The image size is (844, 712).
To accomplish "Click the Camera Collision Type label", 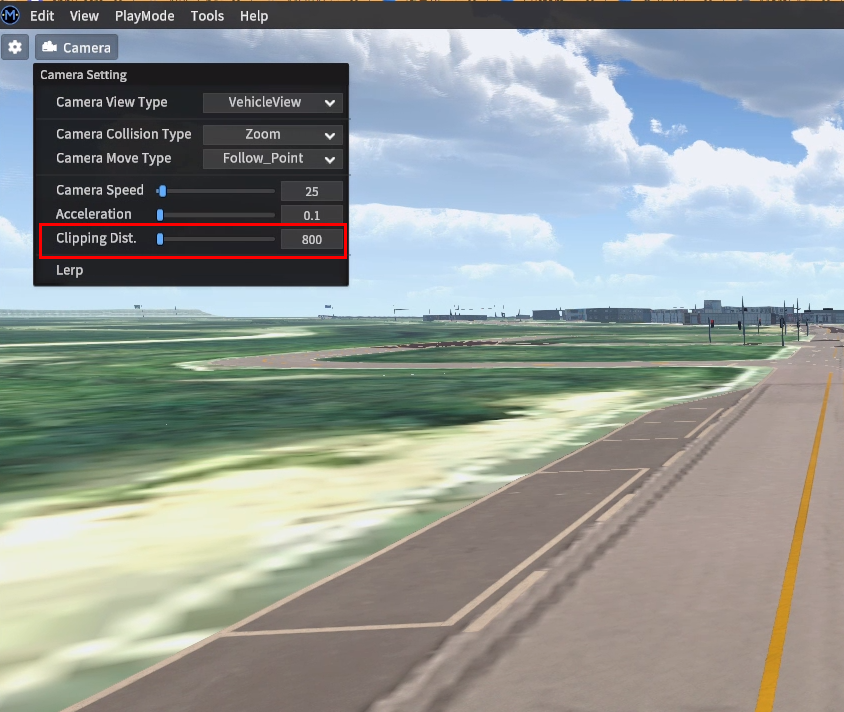I will coord(124,134).
